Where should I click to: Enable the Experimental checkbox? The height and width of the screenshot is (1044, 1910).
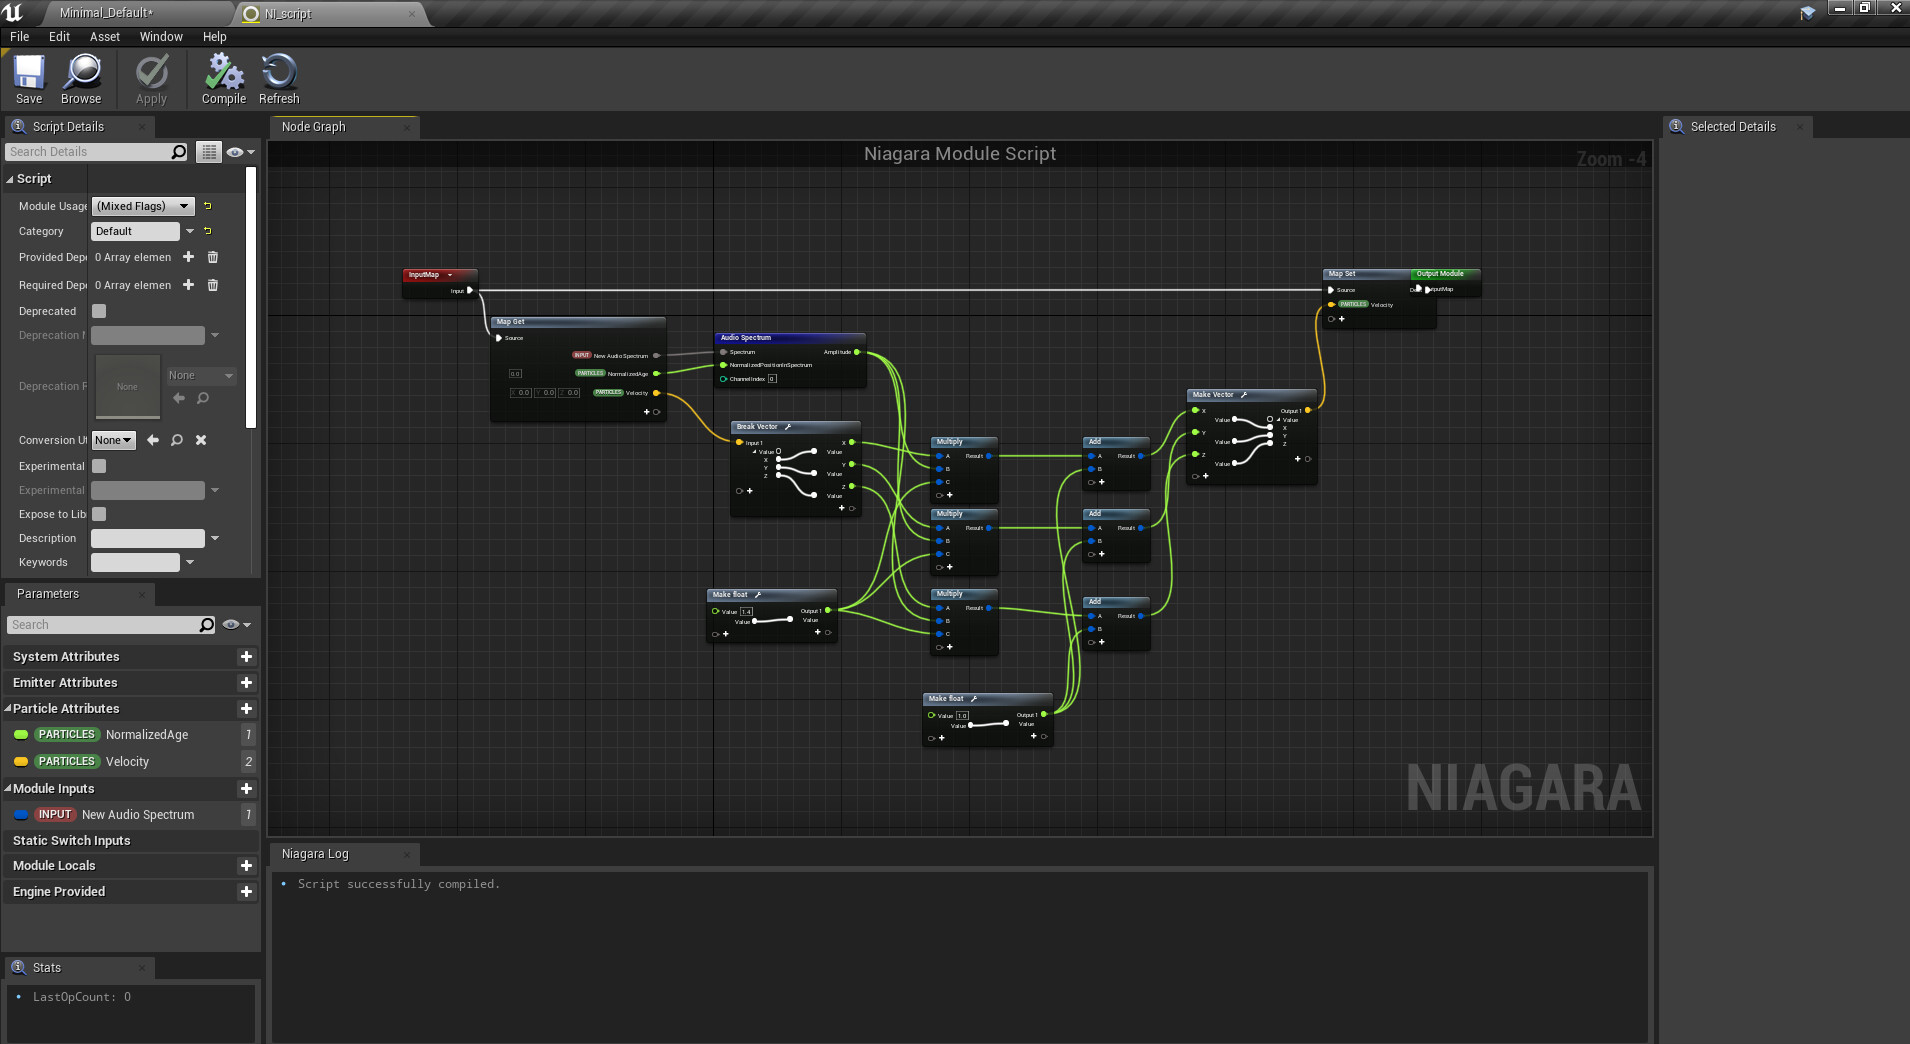tap(99, 466)
